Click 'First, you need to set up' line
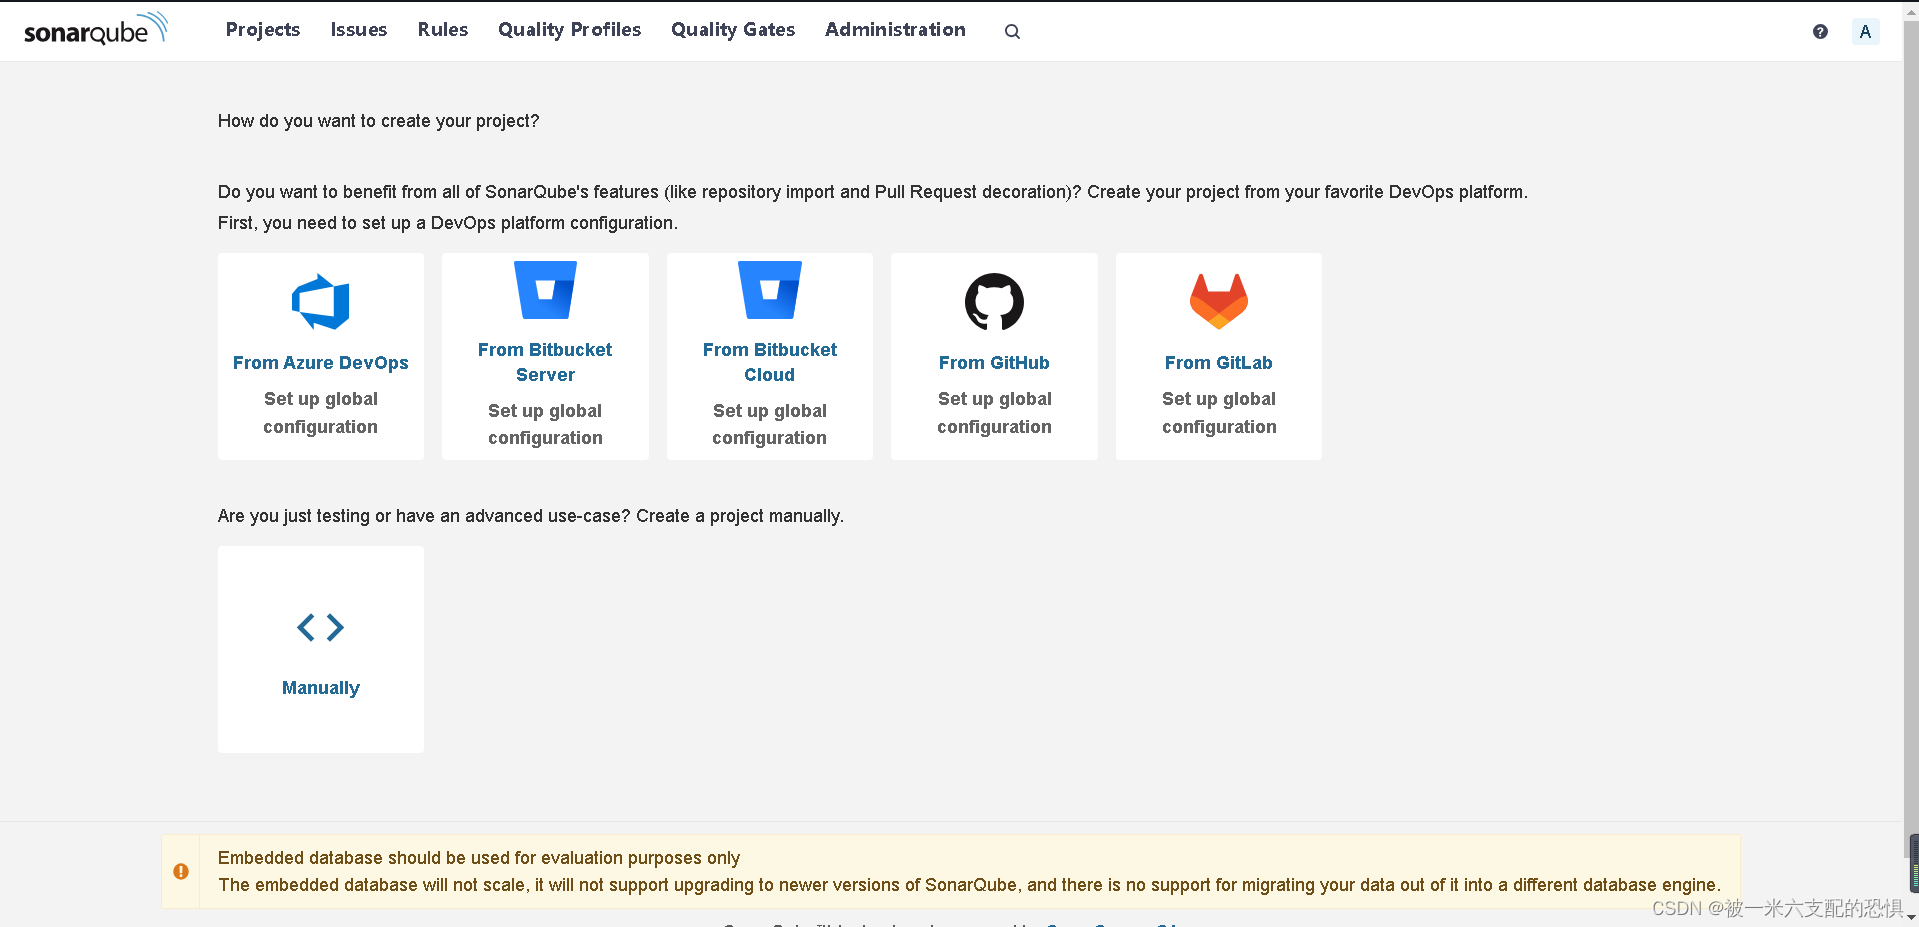The image size is (1919, 927). [x=448, y=223]
